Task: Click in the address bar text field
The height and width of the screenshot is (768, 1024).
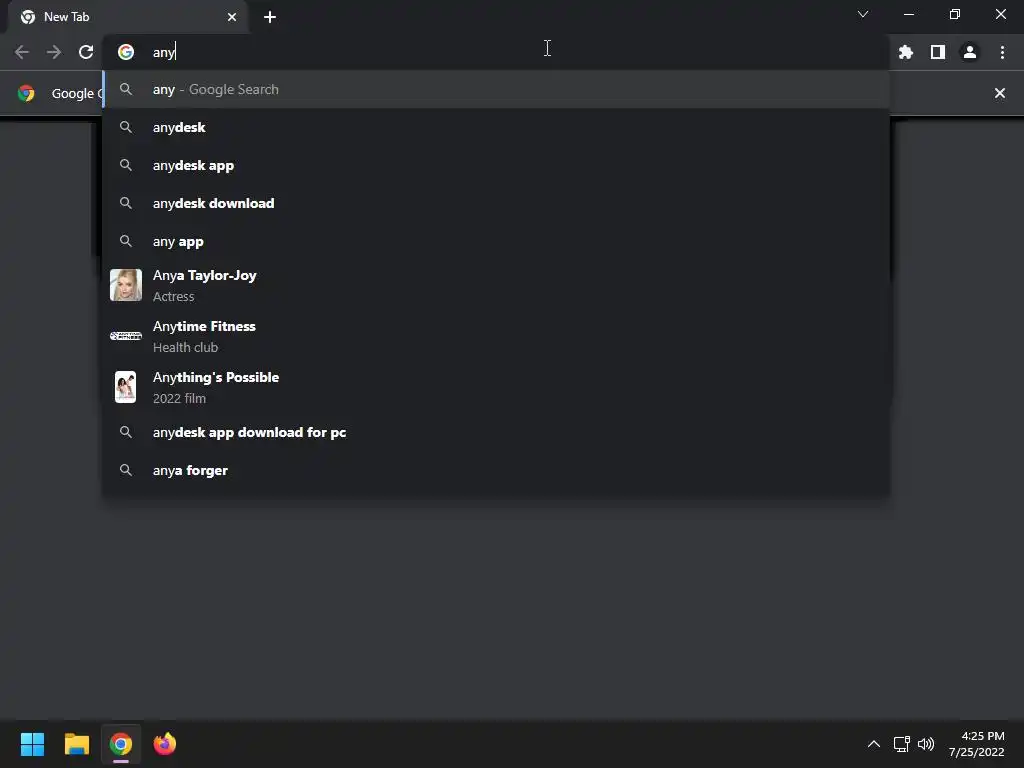Action: coord(509,52)
